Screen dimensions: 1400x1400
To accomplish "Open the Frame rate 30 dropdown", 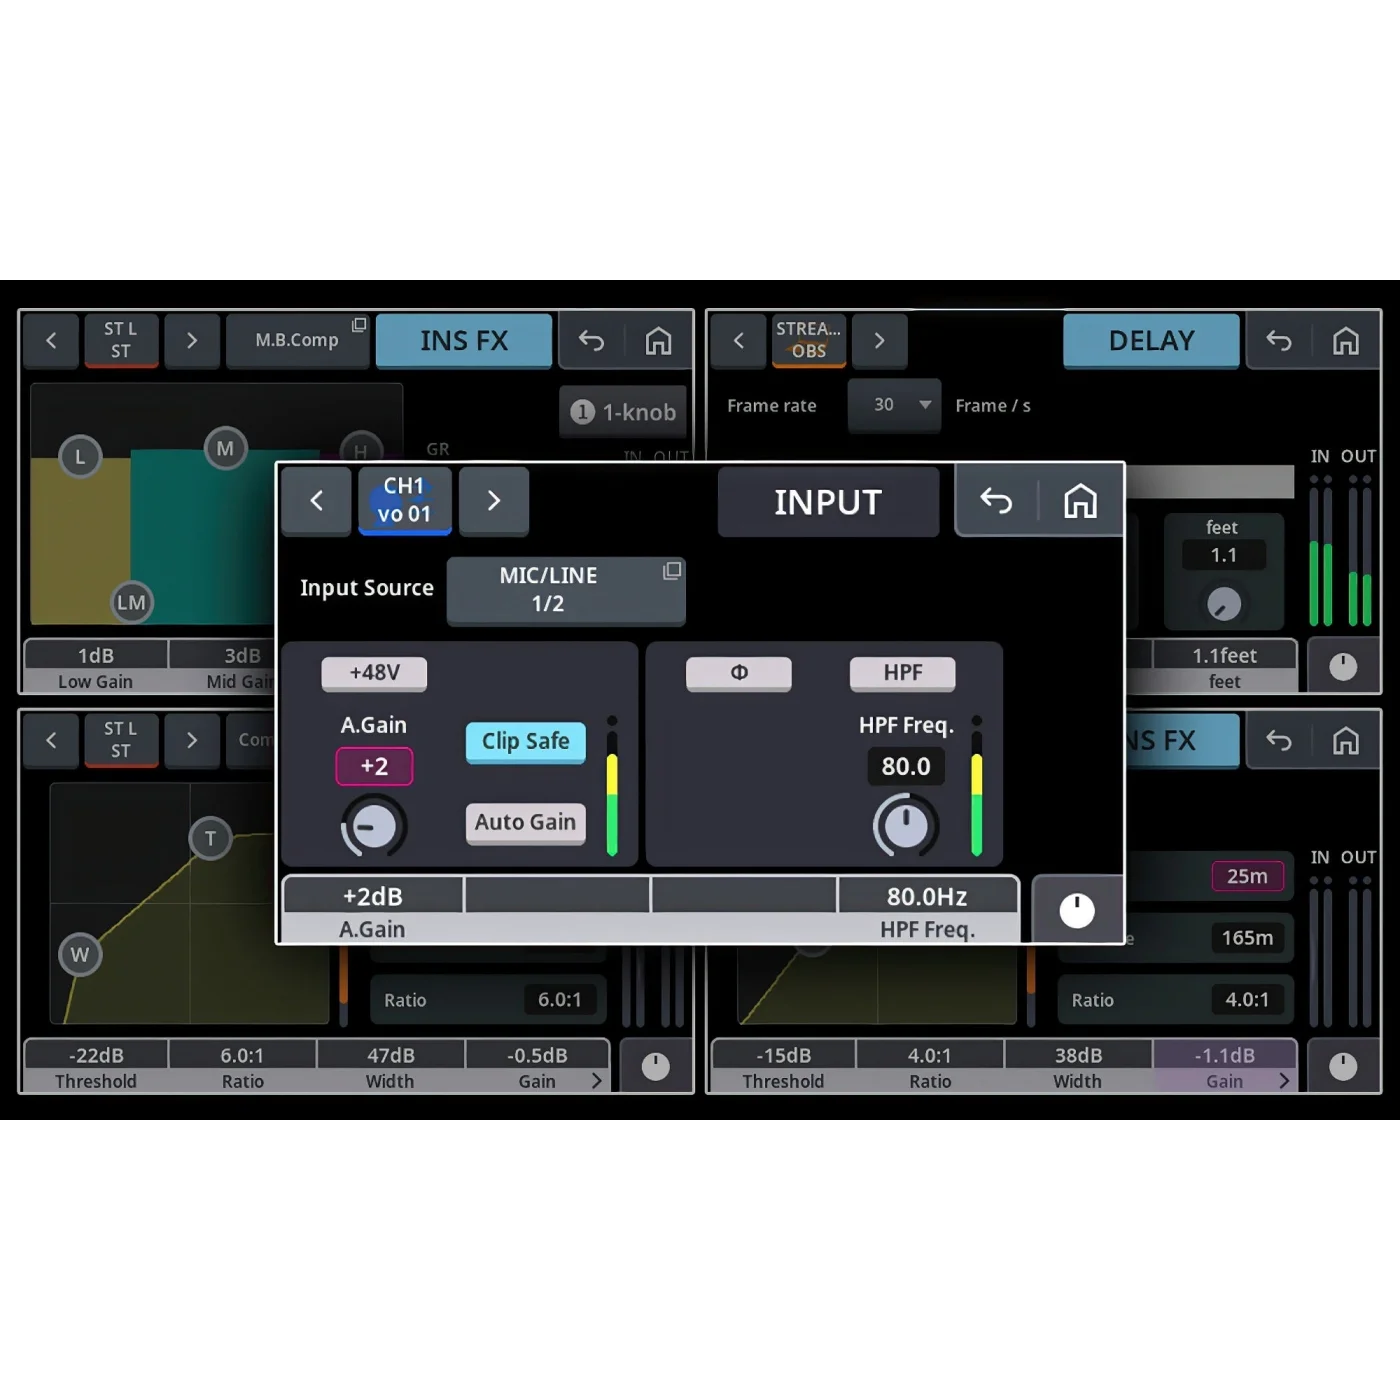I will point(894,405).
